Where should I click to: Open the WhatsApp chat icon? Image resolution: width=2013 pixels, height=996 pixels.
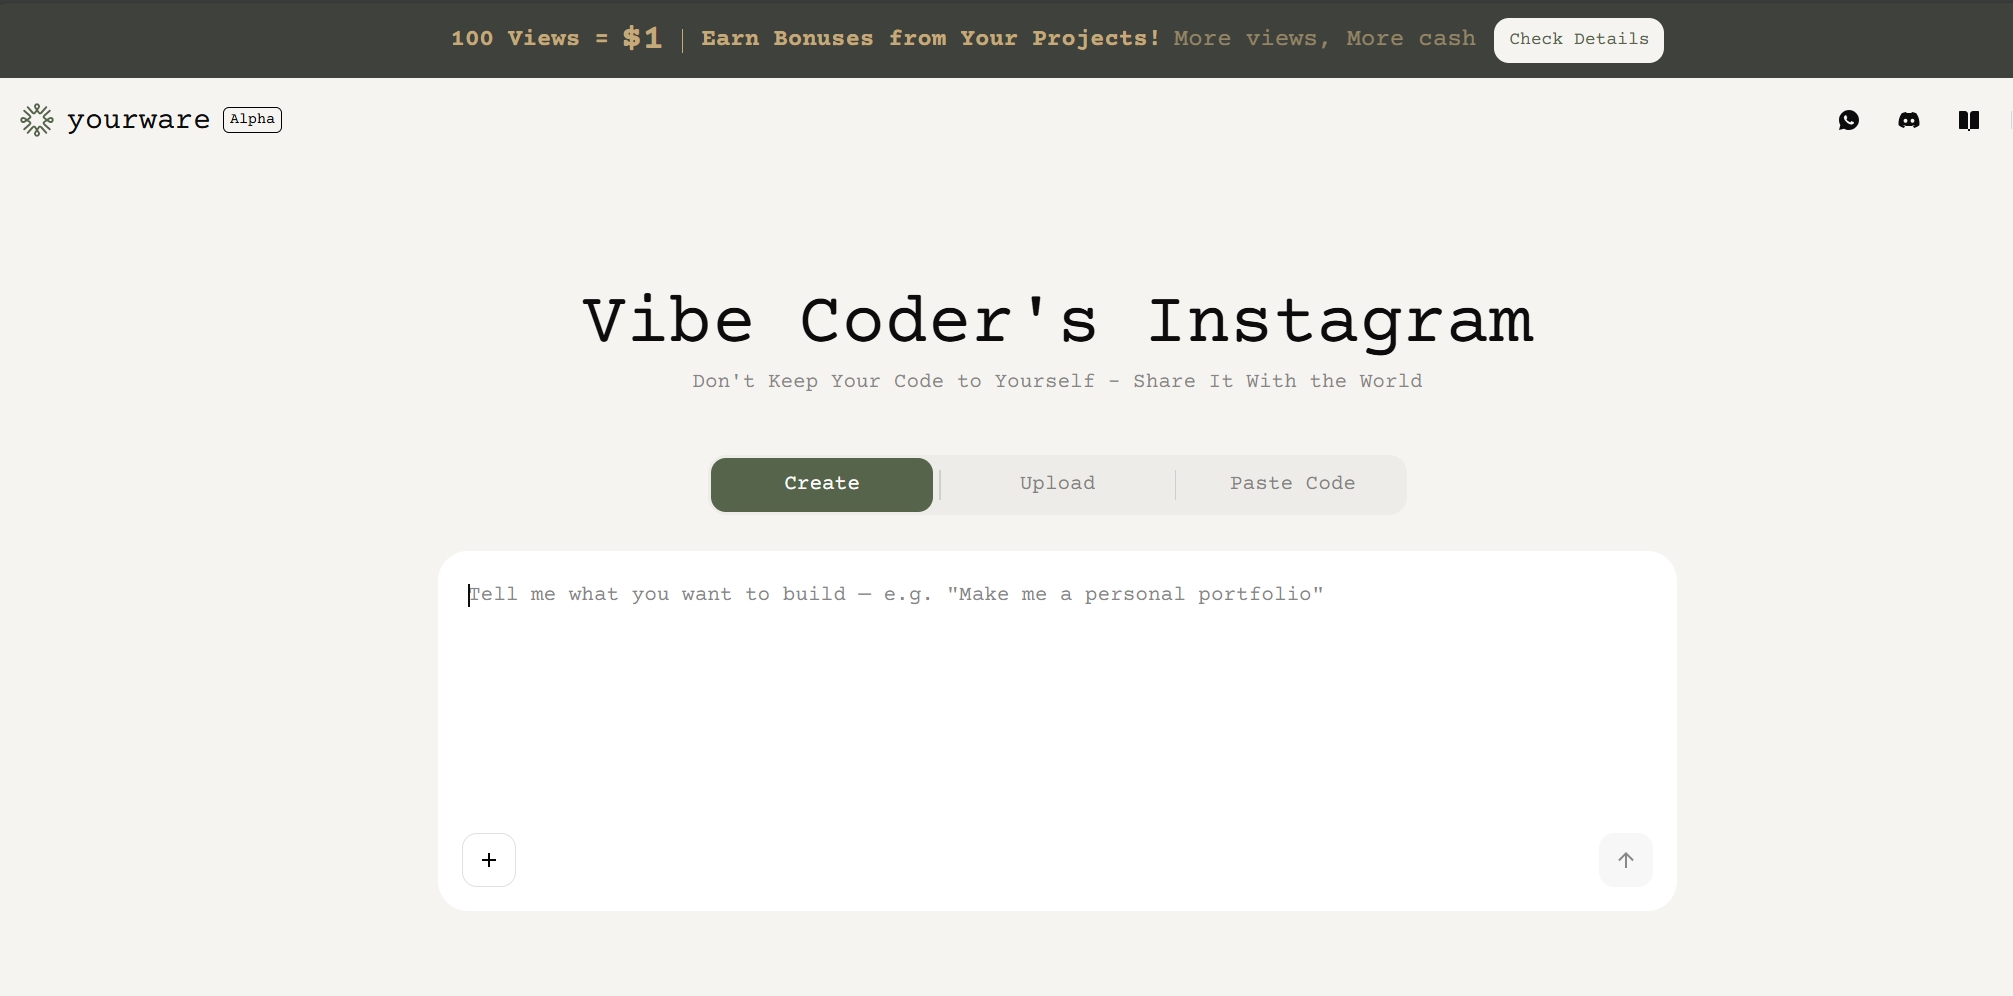coord(1848,120)
